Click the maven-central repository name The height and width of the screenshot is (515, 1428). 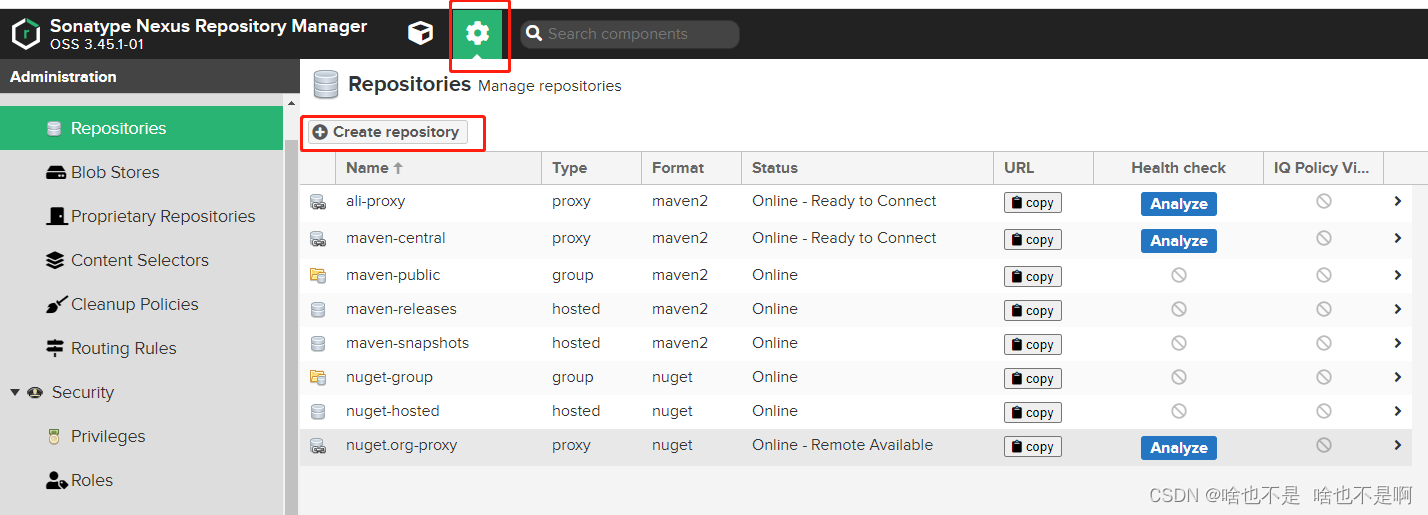(395, 238)
